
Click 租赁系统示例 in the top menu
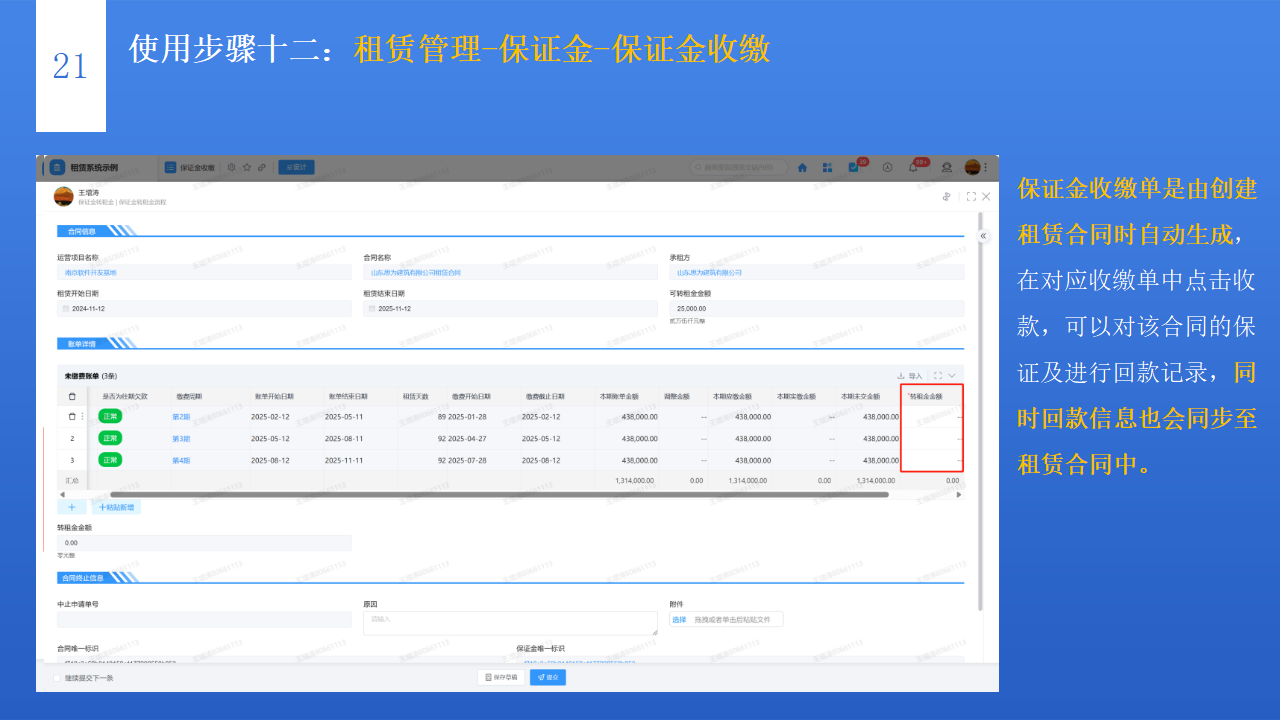(x=95, y=167)
